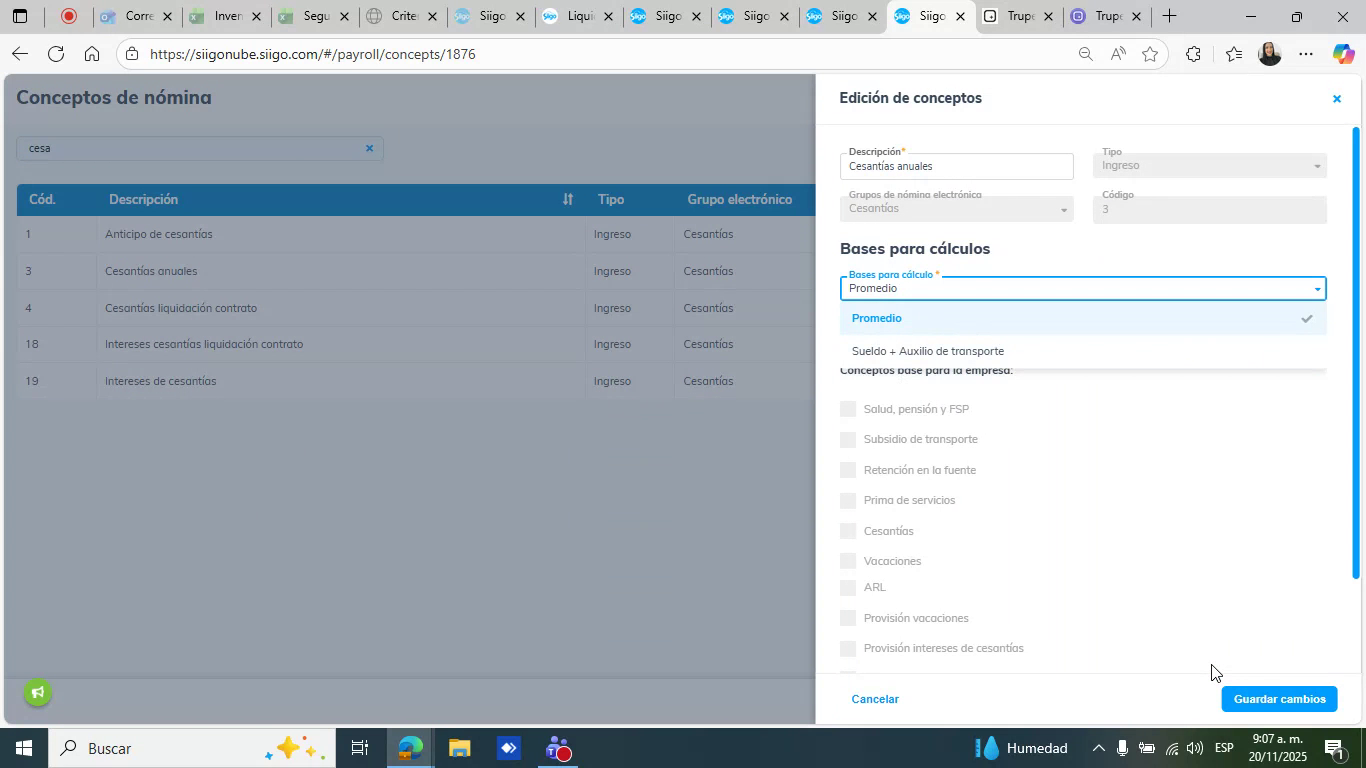Toggle read aloud in the address bar
Viewport: 1366px width, 768px height.
pos(1118,55)
